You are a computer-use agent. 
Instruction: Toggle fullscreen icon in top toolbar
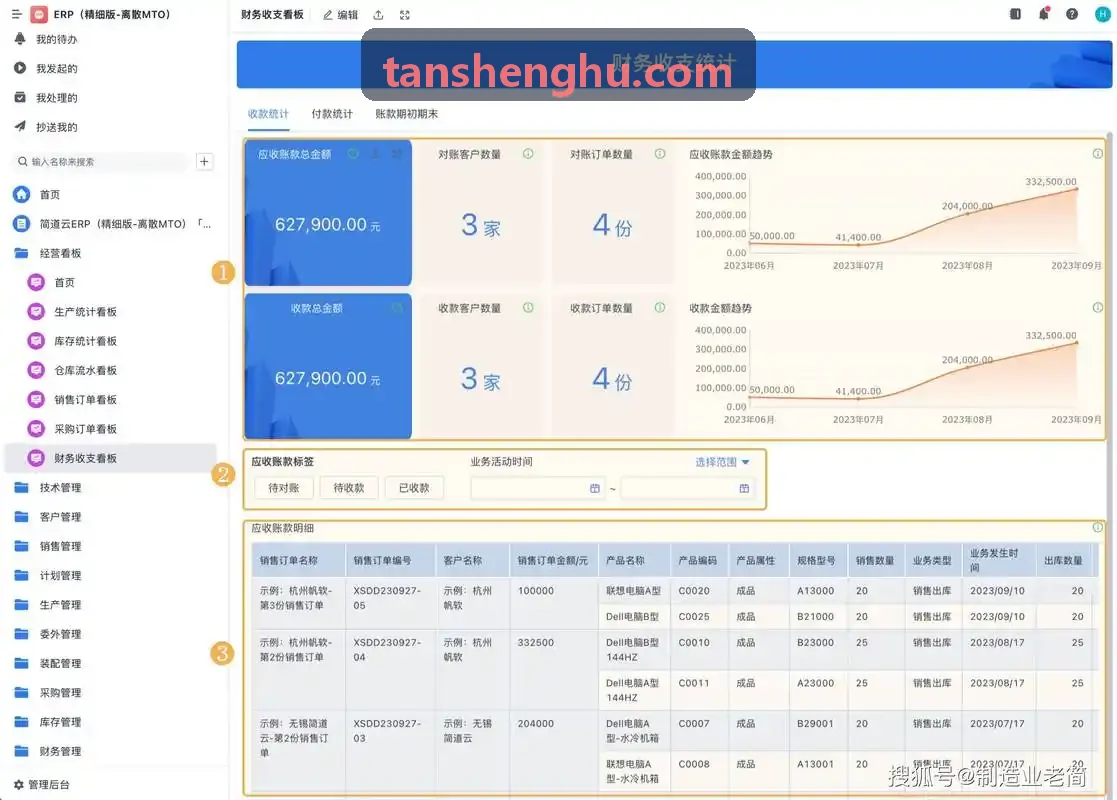405,15
